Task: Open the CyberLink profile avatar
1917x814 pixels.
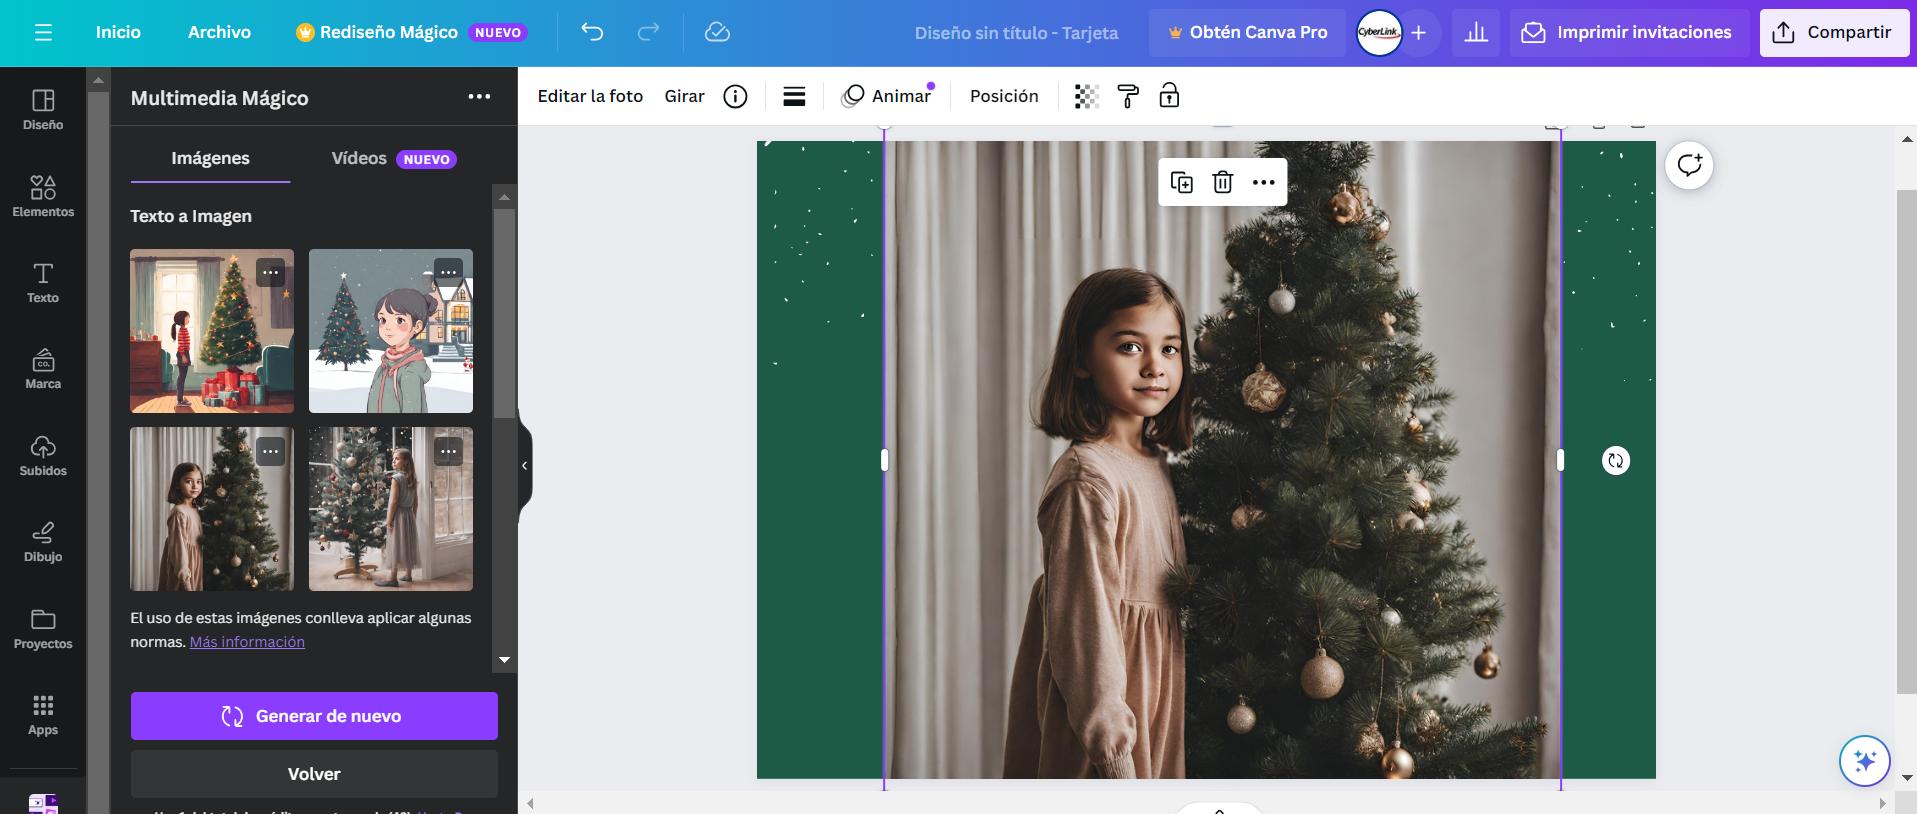Action: pyautogui.click(x=1378, y=32)
